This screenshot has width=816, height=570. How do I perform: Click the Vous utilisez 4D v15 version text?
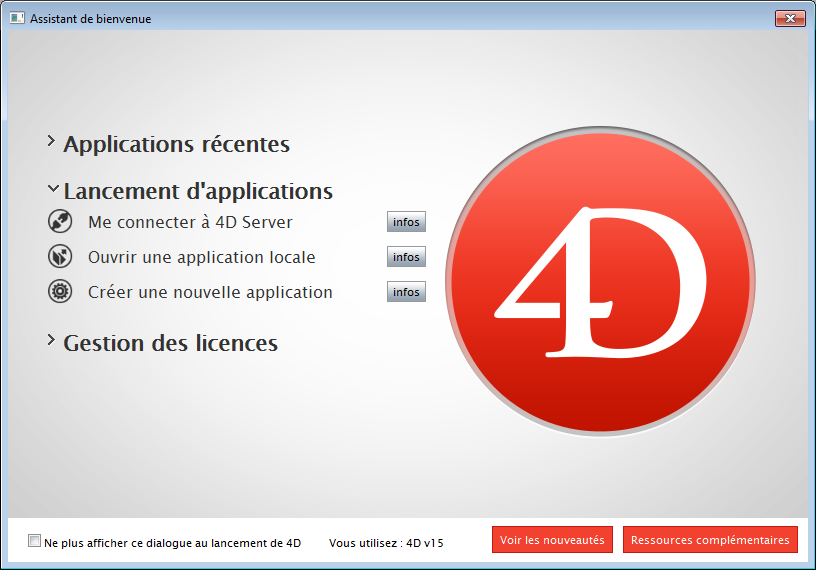(386, 542)
